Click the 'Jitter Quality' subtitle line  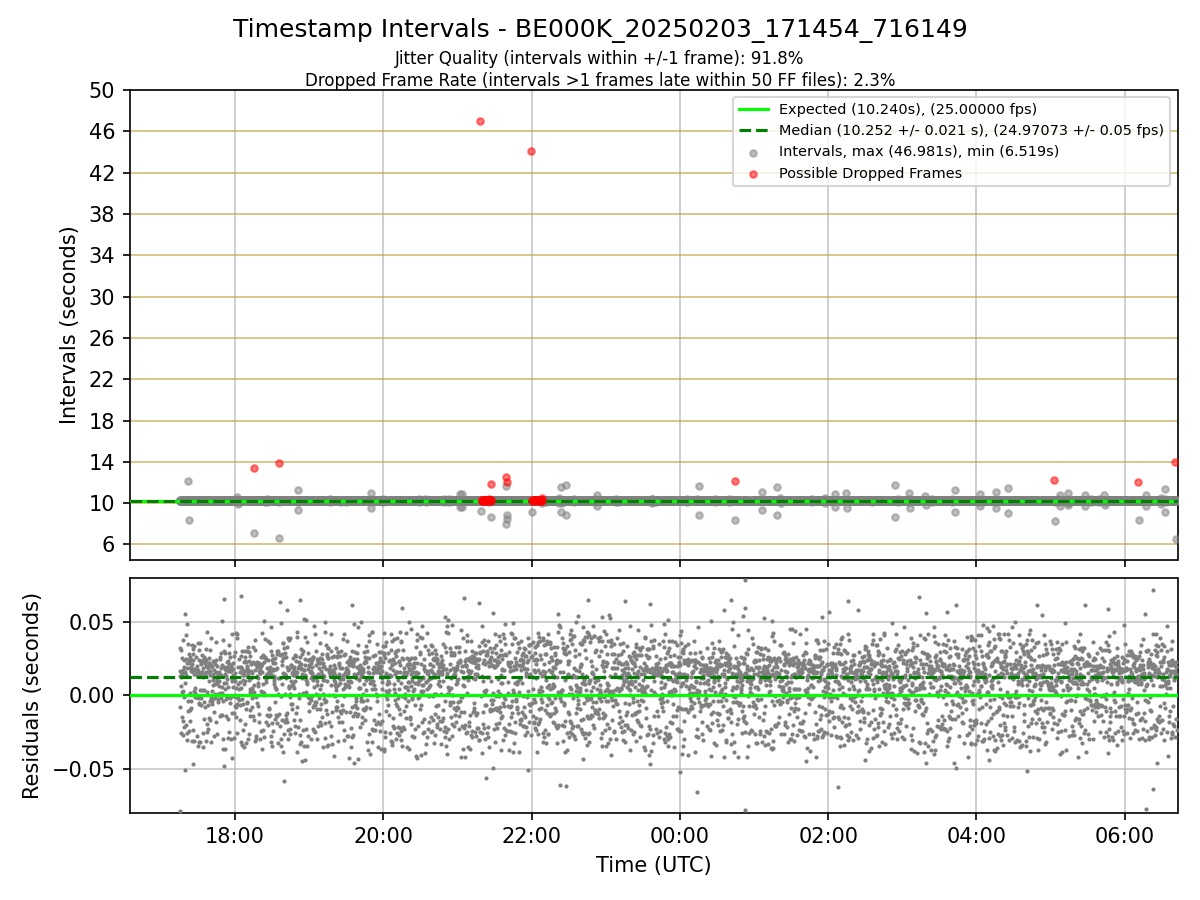coord(599,58)
